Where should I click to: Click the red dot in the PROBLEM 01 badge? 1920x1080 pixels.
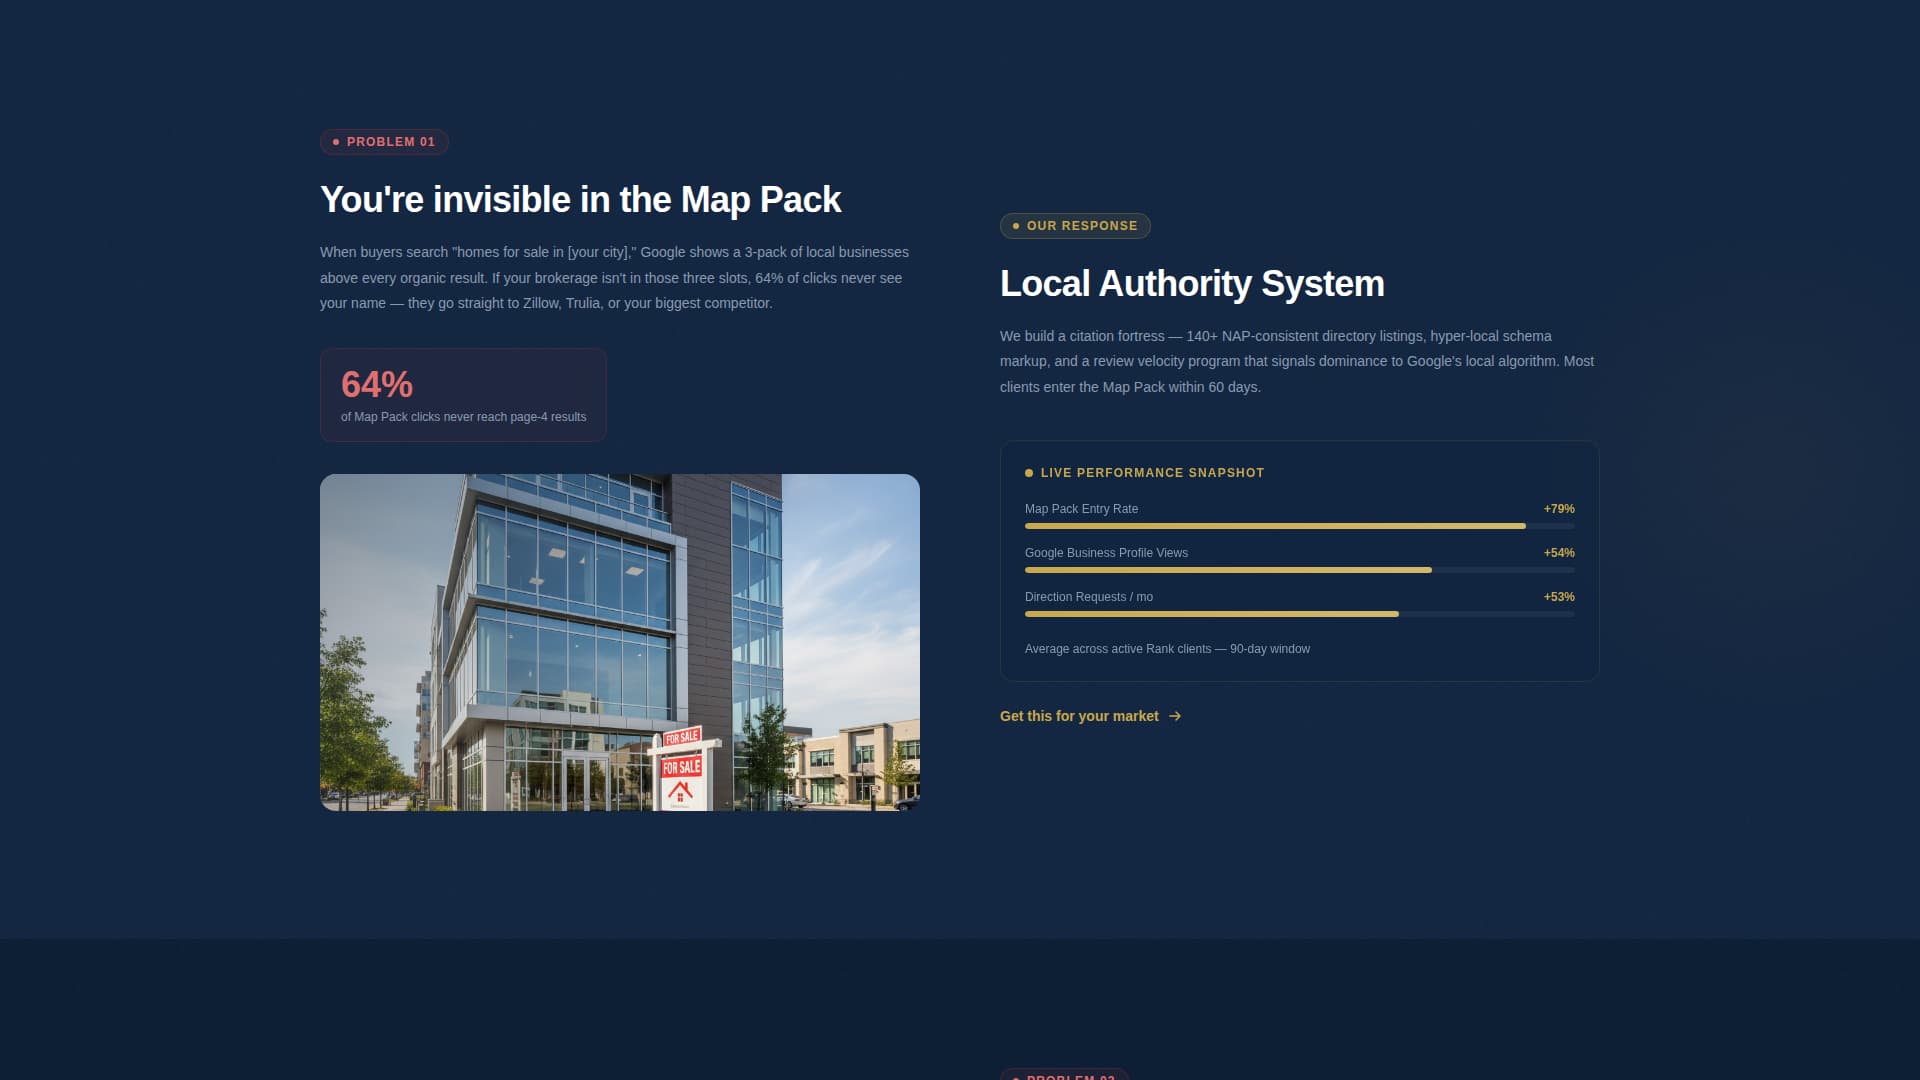(336, 142)
